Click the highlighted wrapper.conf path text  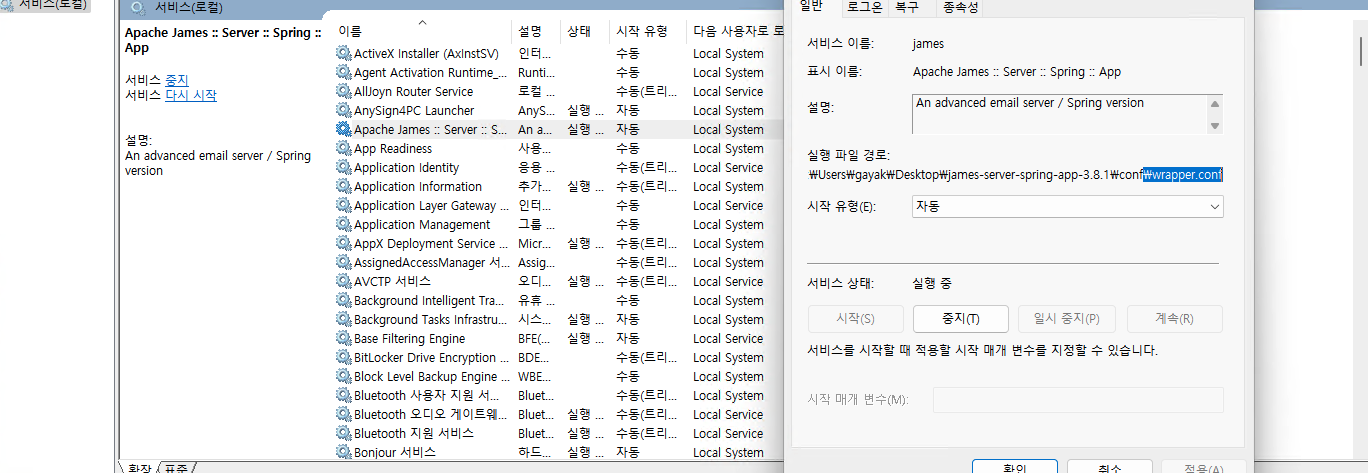coord(1184,175)
